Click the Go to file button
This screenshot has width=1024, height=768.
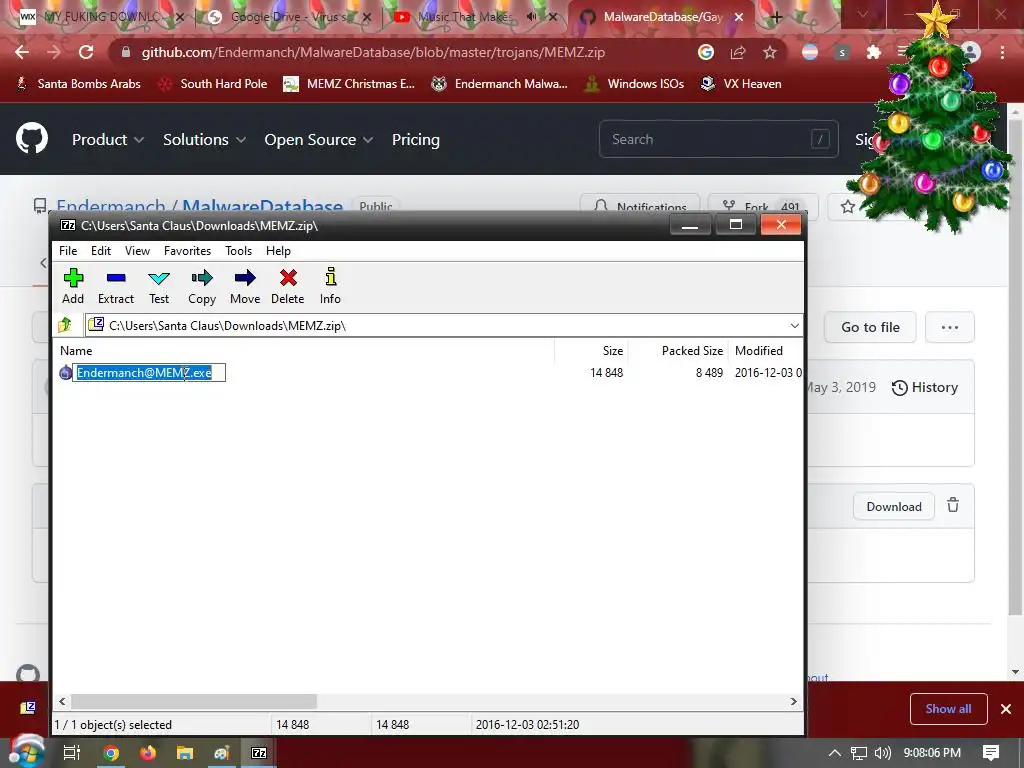pyautogui.click(x=870, y=327)
